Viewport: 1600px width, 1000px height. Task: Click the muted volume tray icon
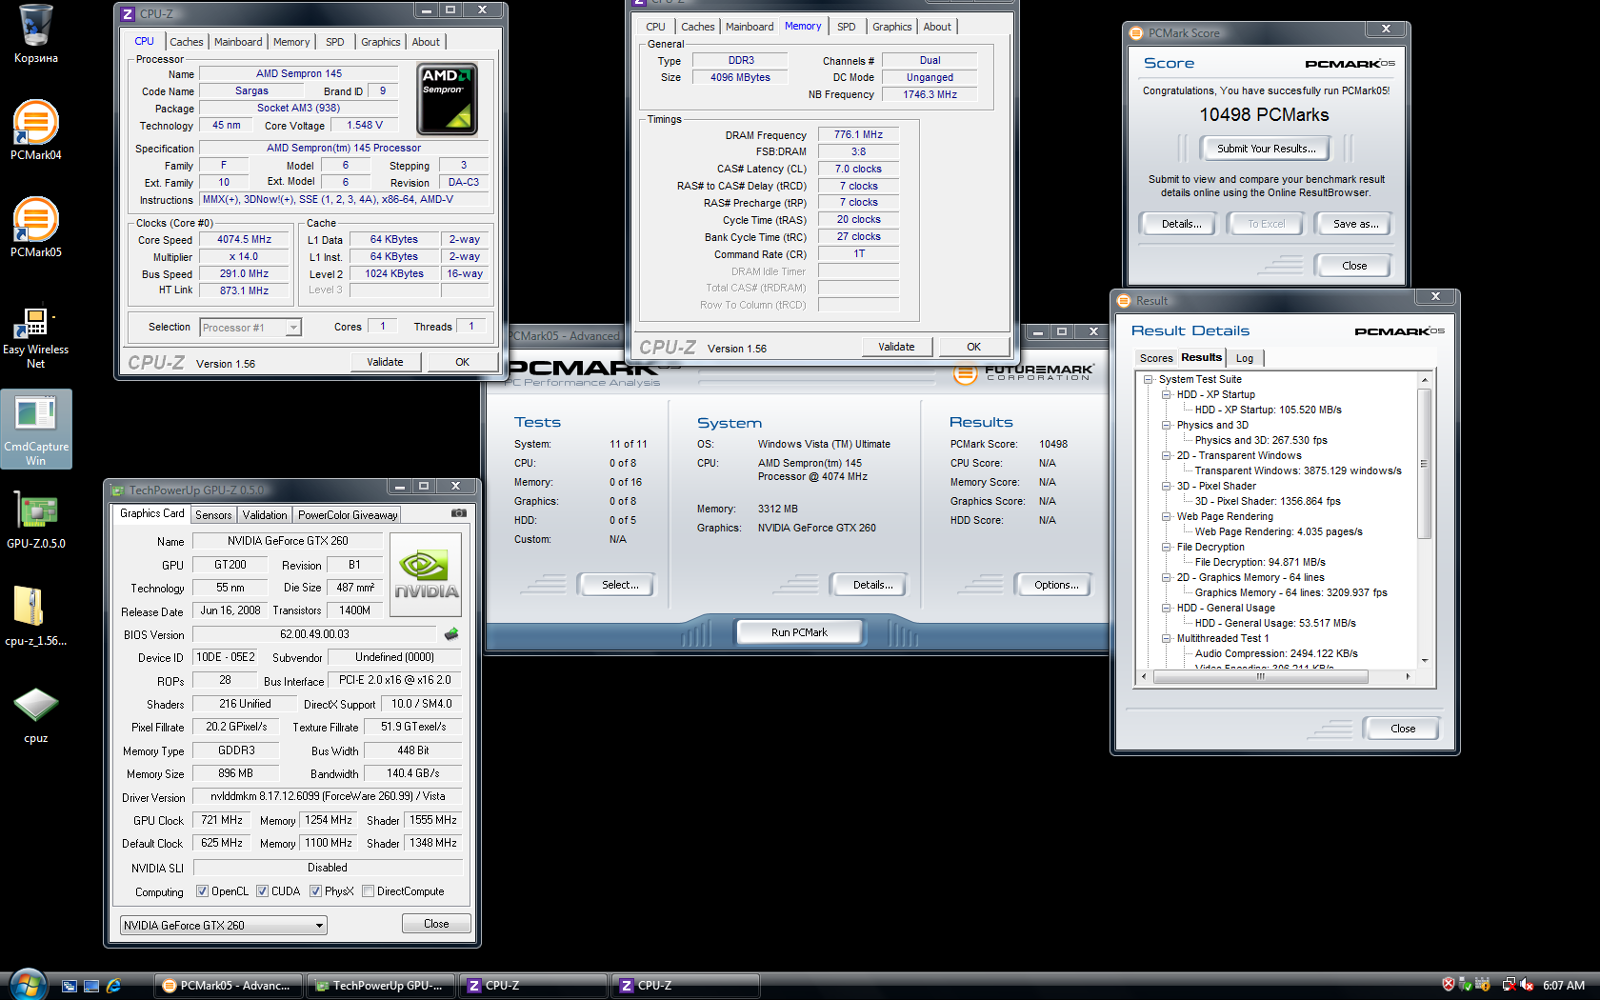click(x=1527, y=985)
